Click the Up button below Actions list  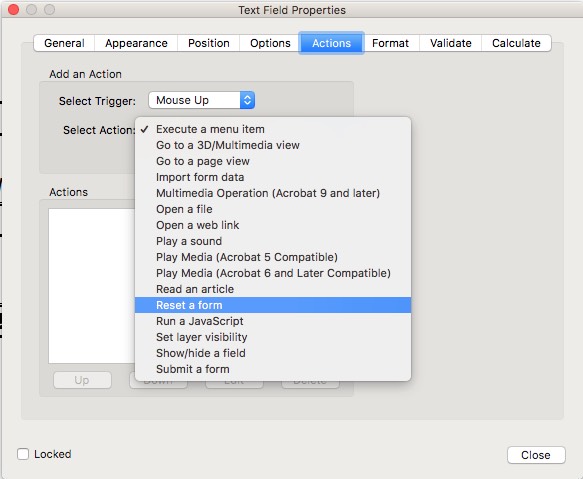[x=82, y=380]
